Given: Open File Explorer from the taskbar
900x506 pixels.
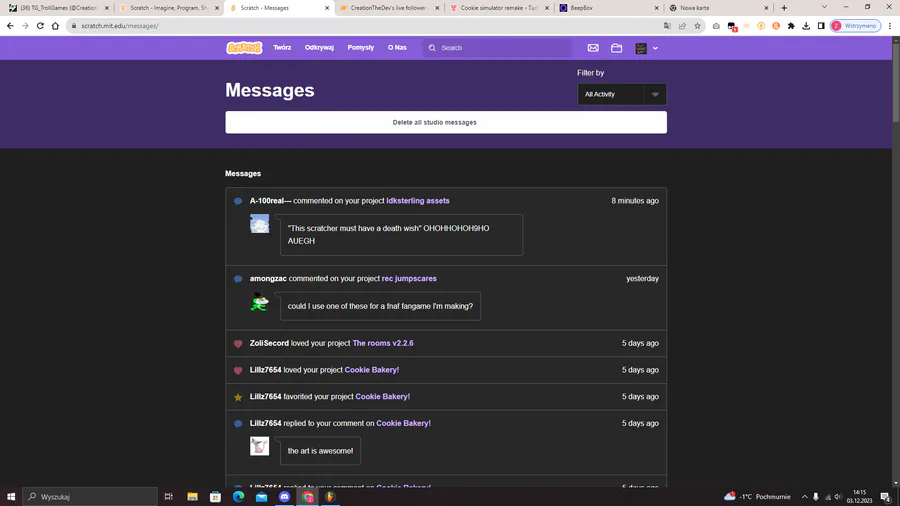Looking at the screenshot, I should point(192,497).
